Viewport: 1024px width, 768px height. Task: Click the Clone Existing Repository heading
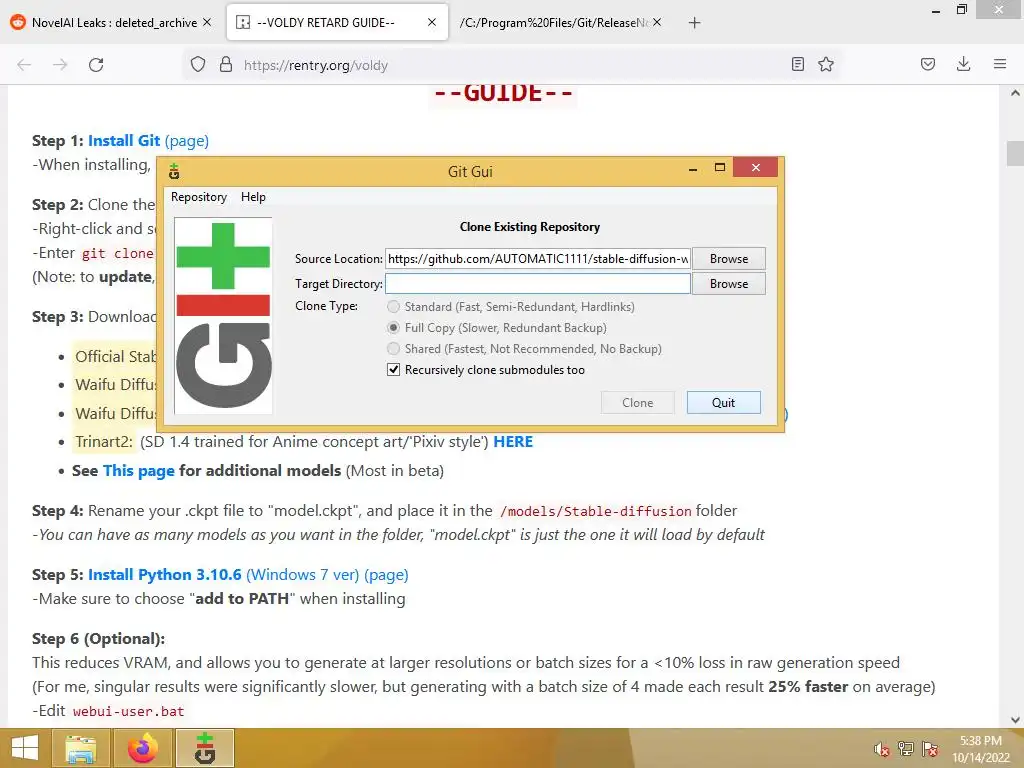[x=530, y=227]
